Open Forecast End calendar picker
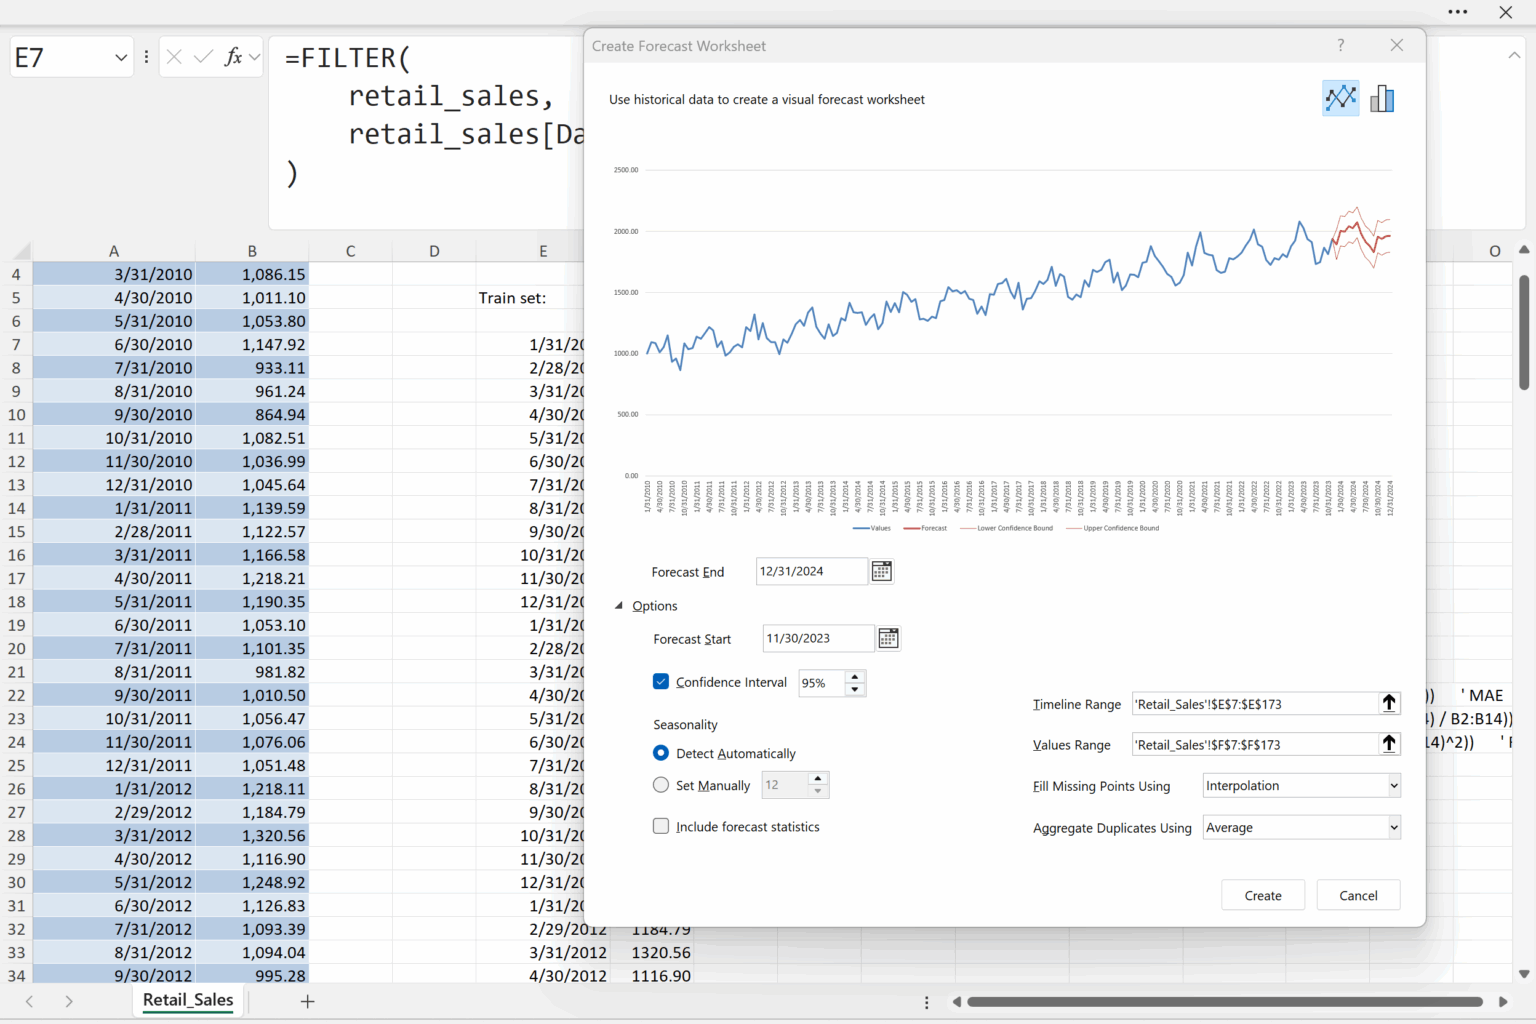Viewport: 1536px width, 1024px height. tap(881, 571)
